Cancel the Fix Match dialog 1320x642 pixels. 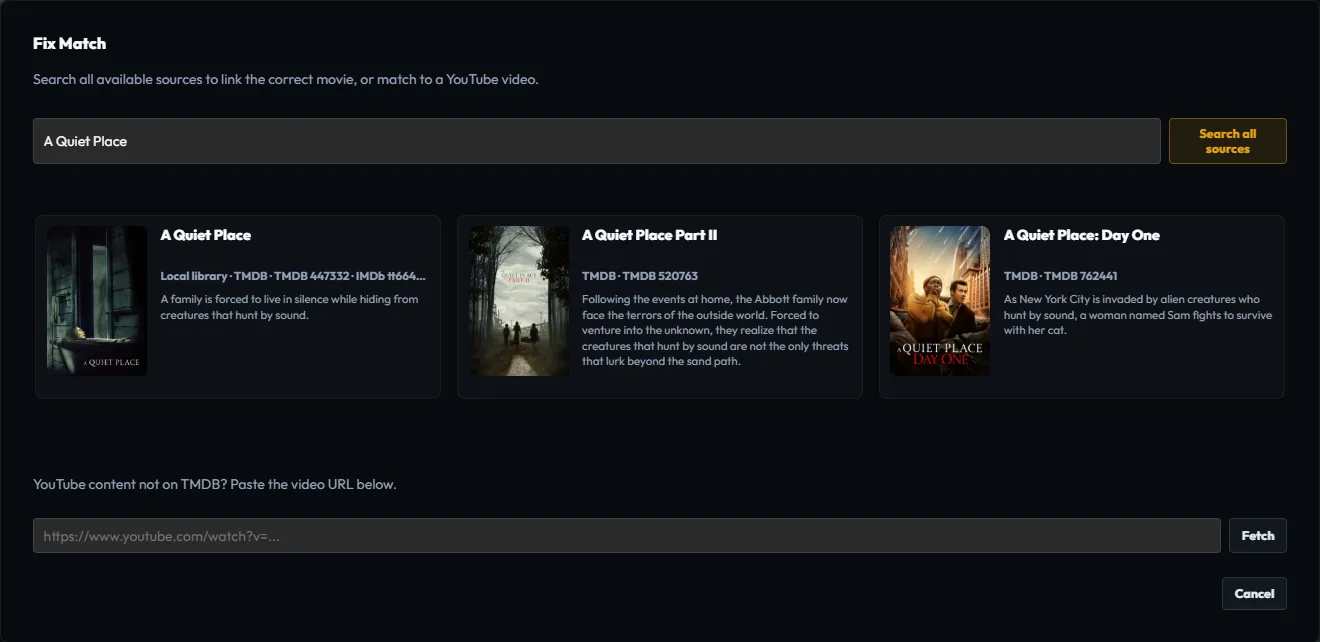(1254, 594)
